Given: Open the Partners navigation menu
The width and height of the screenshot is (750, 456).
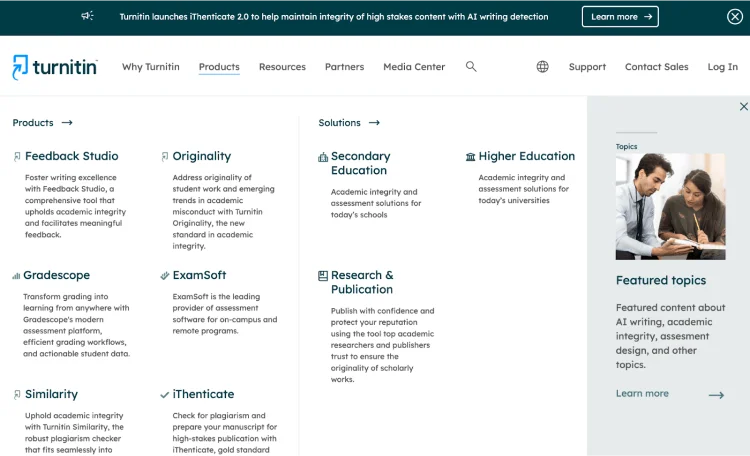Looking at the screenshot, I should [344, 67].
